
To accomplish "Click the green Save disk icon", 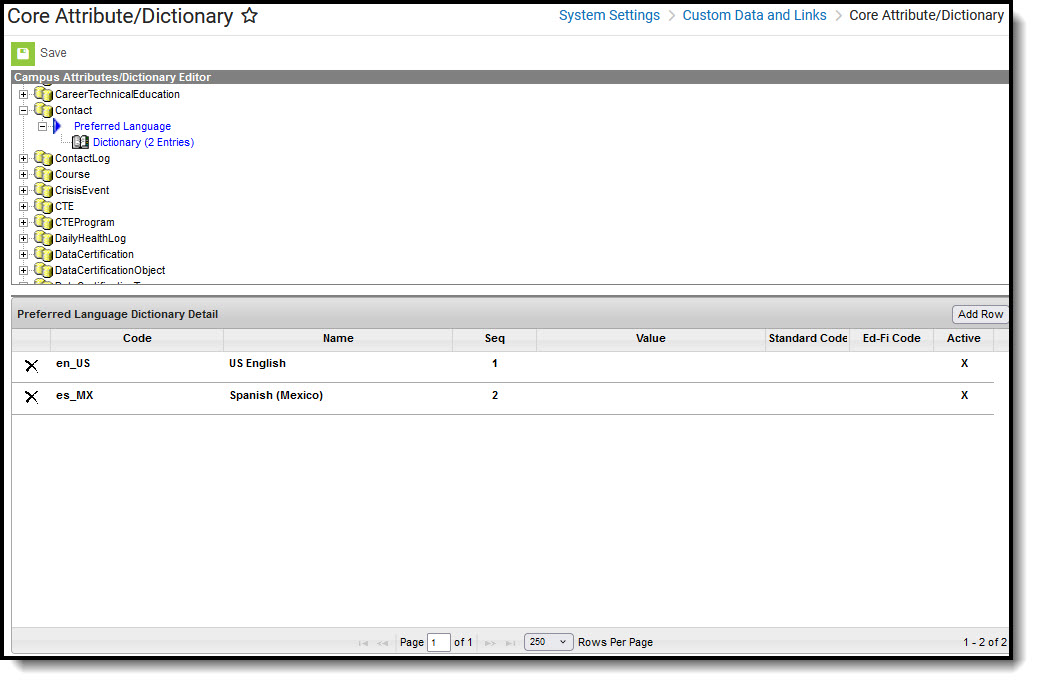I will point(22,53).
